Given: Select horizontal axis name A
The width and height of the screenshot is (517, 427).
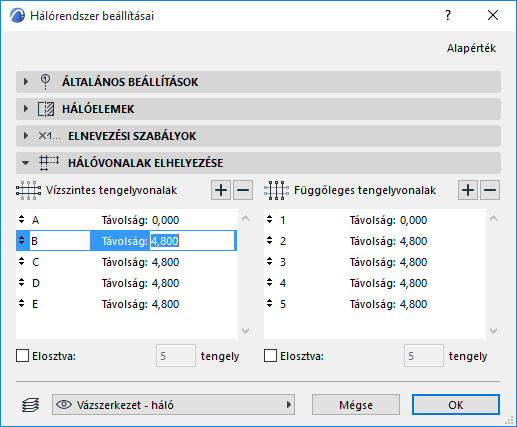Looking at the screenshot, I should (35, 220).
